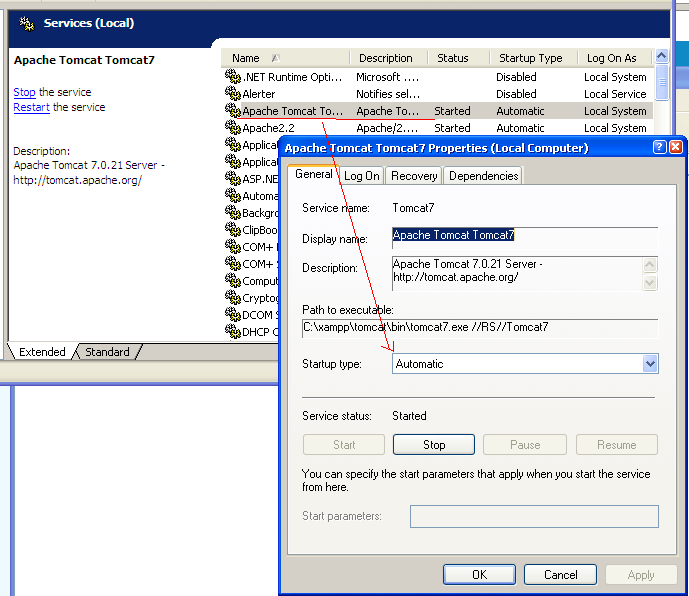Select the Apache2.2 service name
Image resolution: width=689 pixels, height=596 pixels.
coord(268,128)
